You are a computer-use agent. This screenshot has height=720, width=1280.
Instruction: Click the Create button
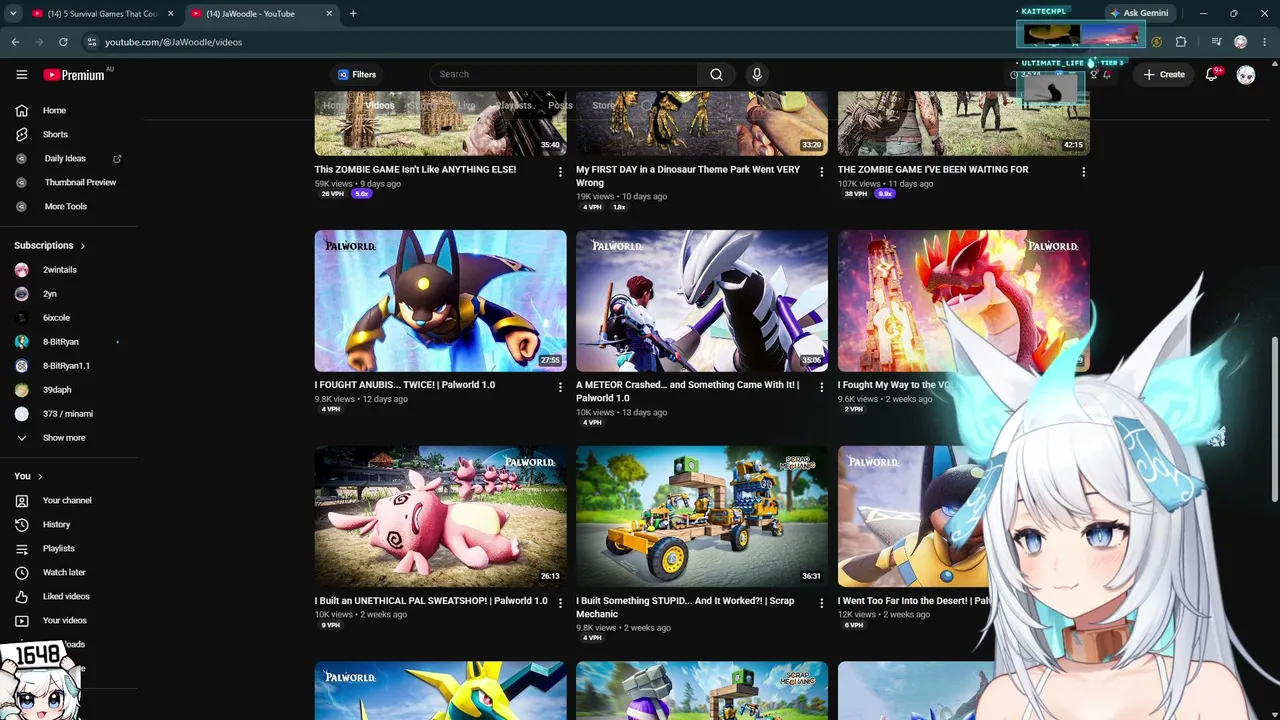pos(1164,74)
